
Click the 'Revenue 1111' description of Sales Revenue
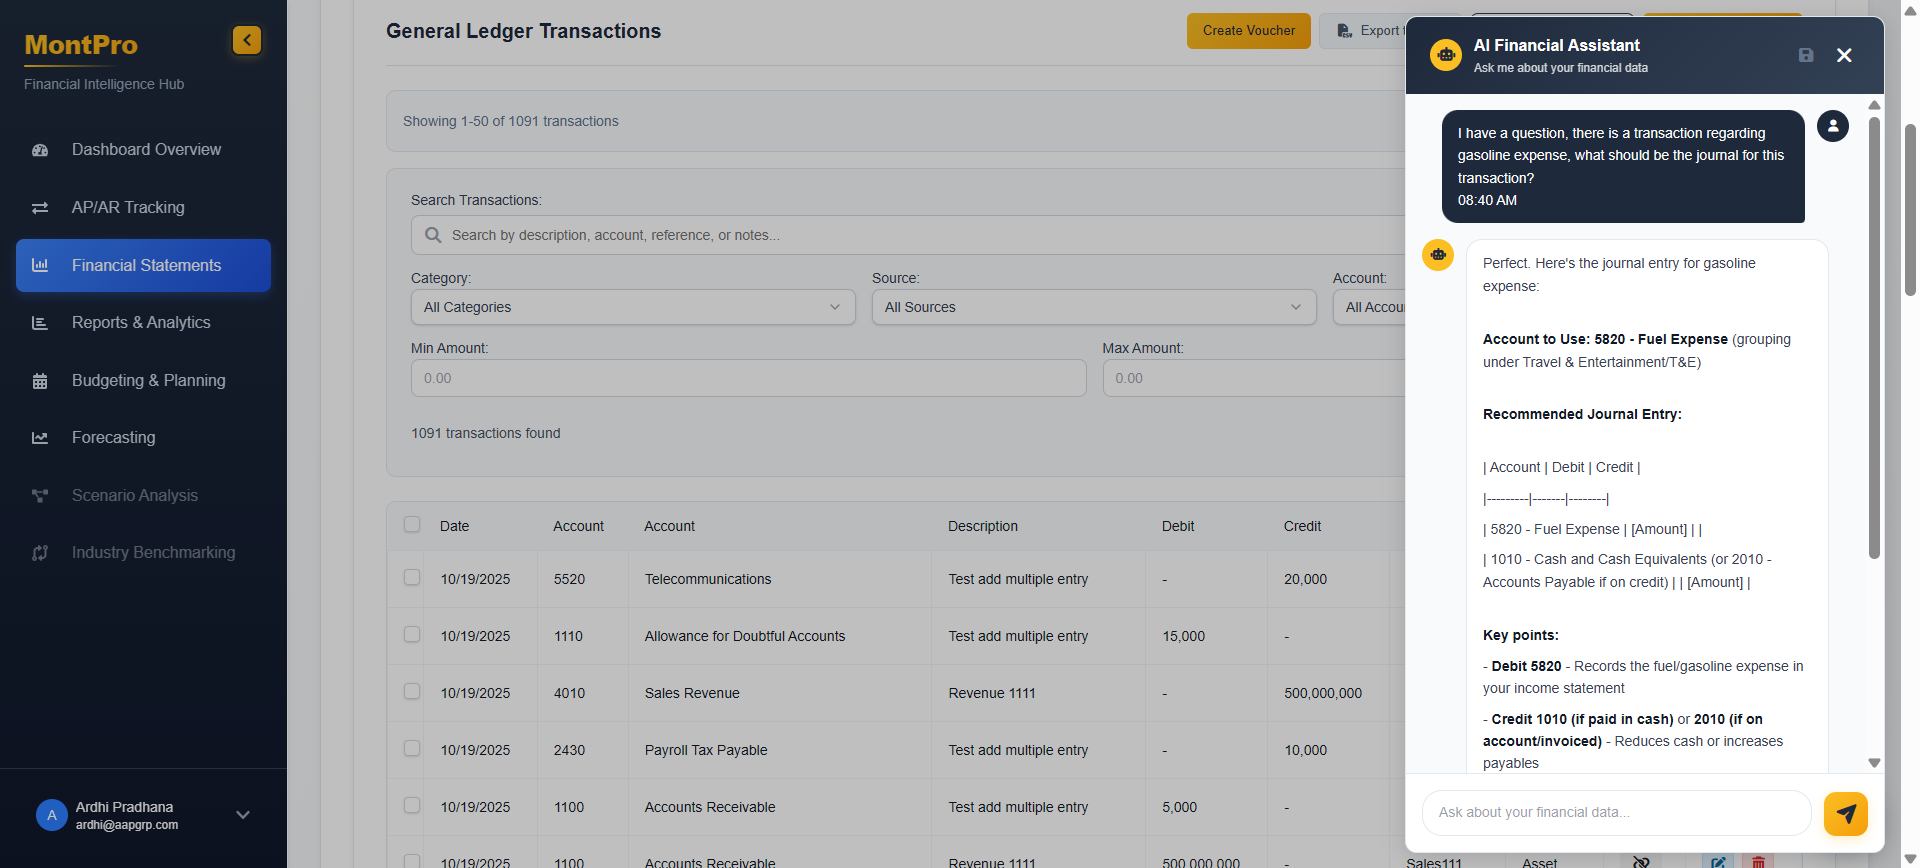(x=992, y=693)
